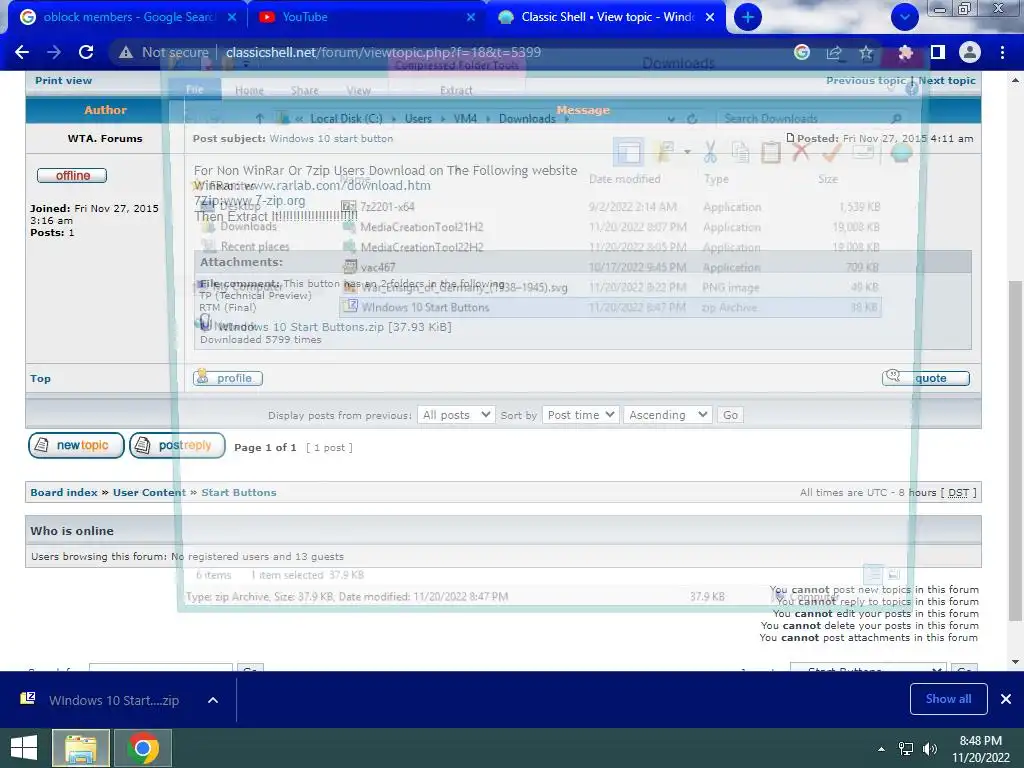The height and width of the screenshot is (768, 1024).
Task: Switch to the YouTube tab
Action: [366, 17]
